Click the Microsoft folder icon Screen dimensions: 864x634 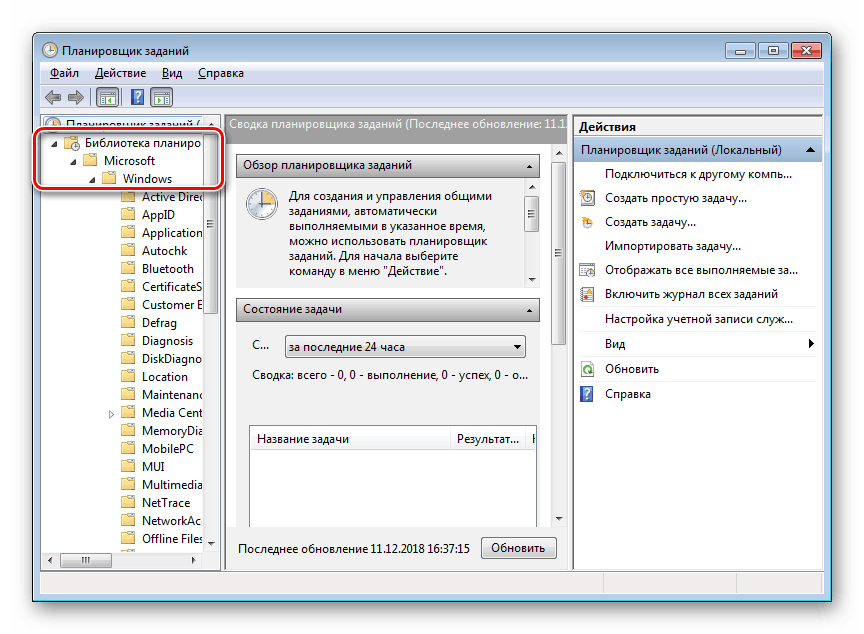(90, 160)
